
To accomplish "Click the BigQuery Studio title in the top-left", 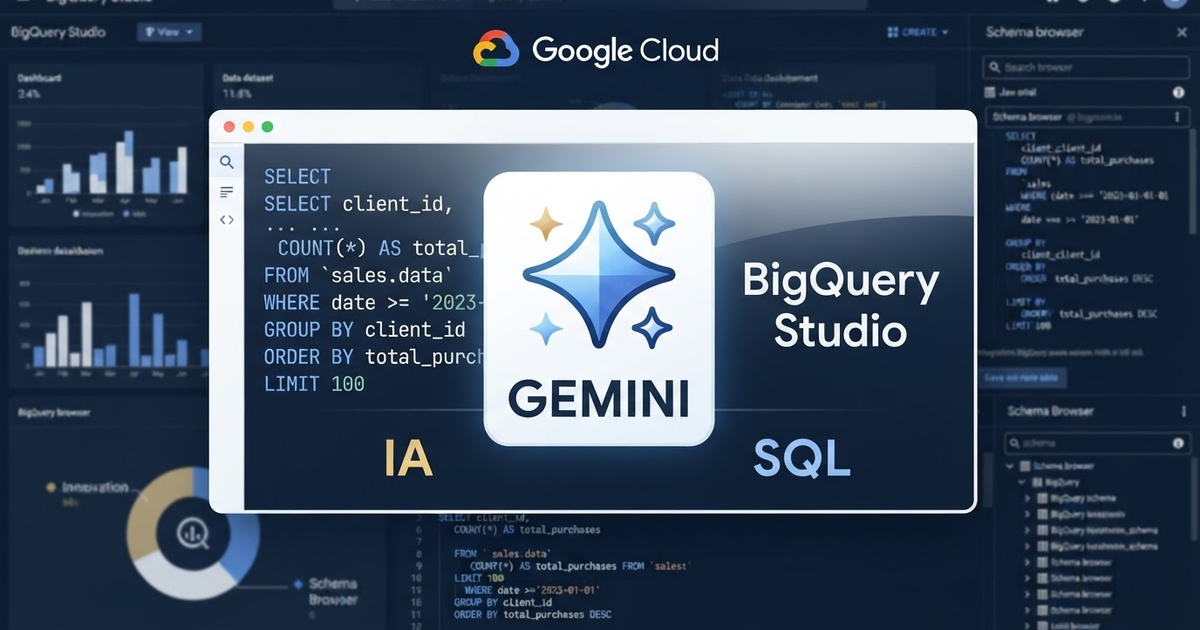I will (57, 32).
